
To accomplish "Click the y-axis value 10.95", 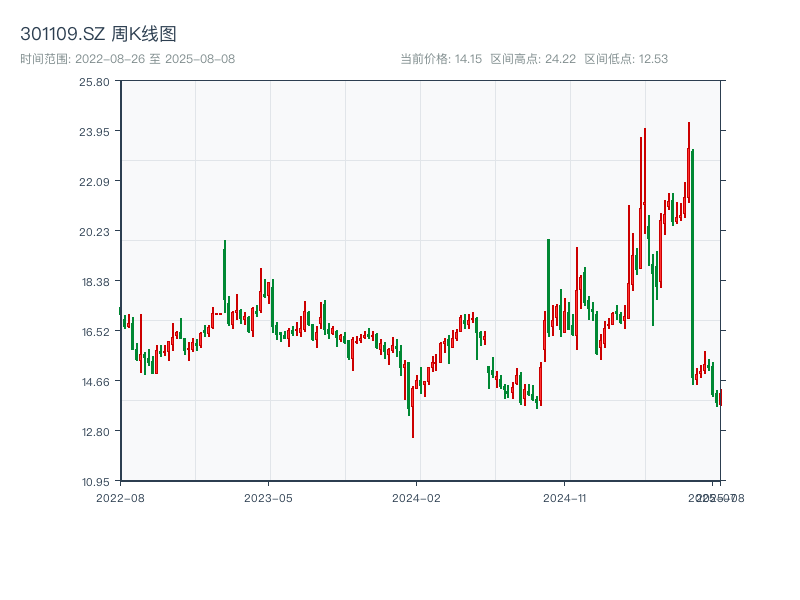I will point(95,482).
